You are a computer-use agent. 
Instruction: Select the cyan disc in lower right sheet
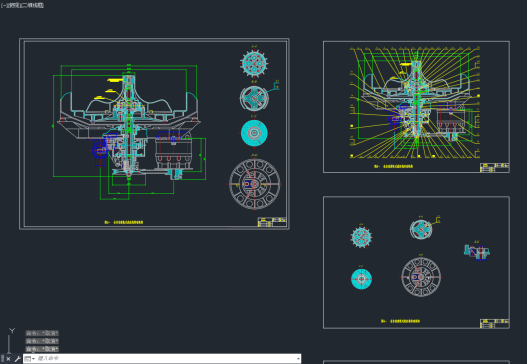[361, 279]
